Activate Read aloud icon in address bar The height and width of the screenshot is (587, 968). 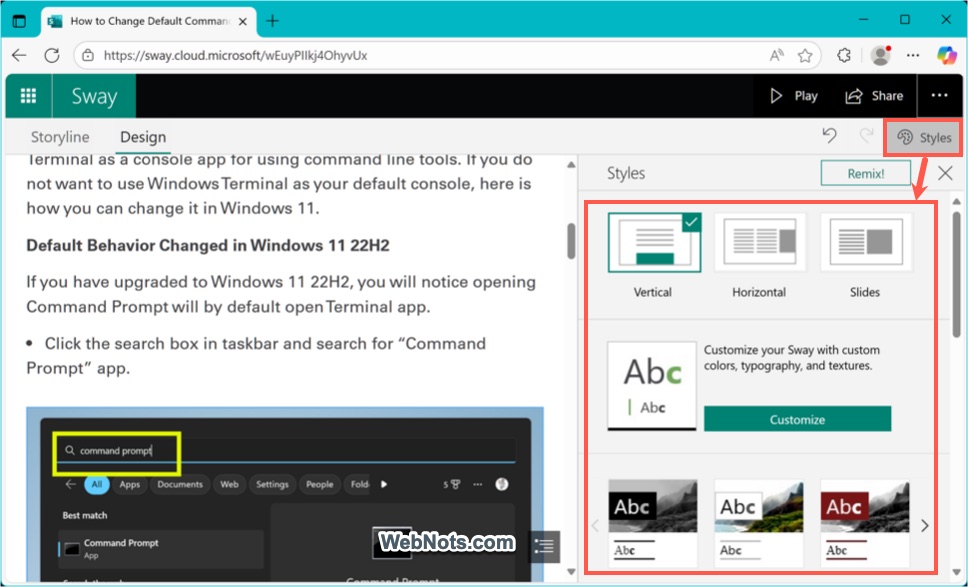click(x=777, y=56)
